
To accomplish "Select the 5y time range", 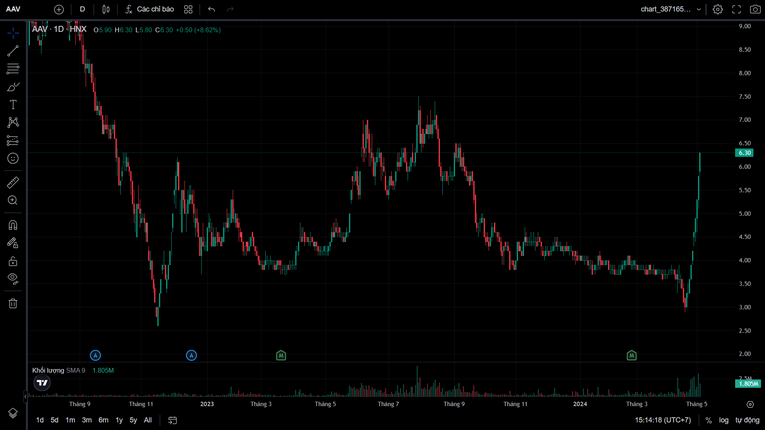I will click(x=133, y=420).
